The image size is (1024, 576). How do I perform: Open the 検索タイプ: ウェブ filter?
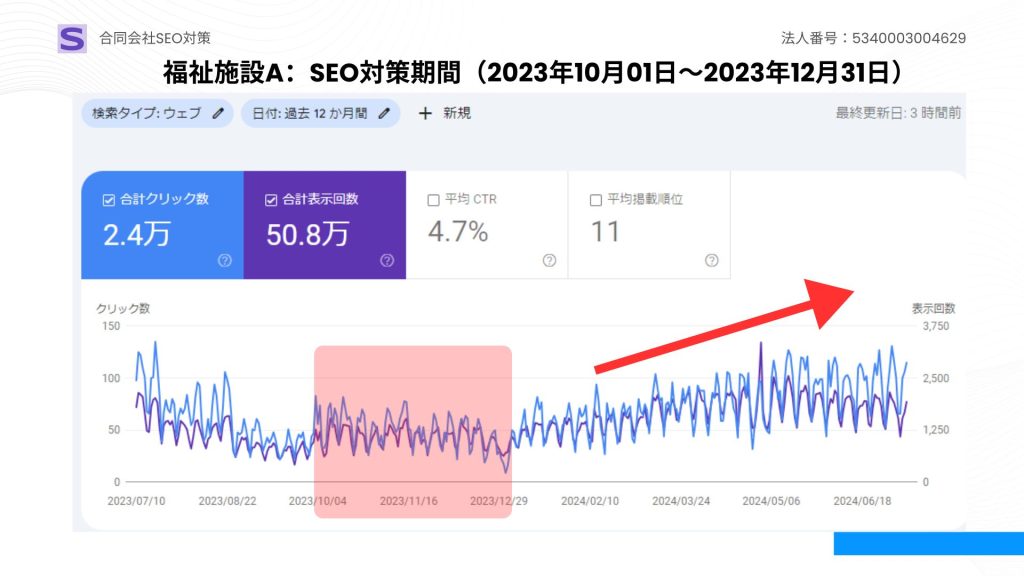click(x=147, y=113)
